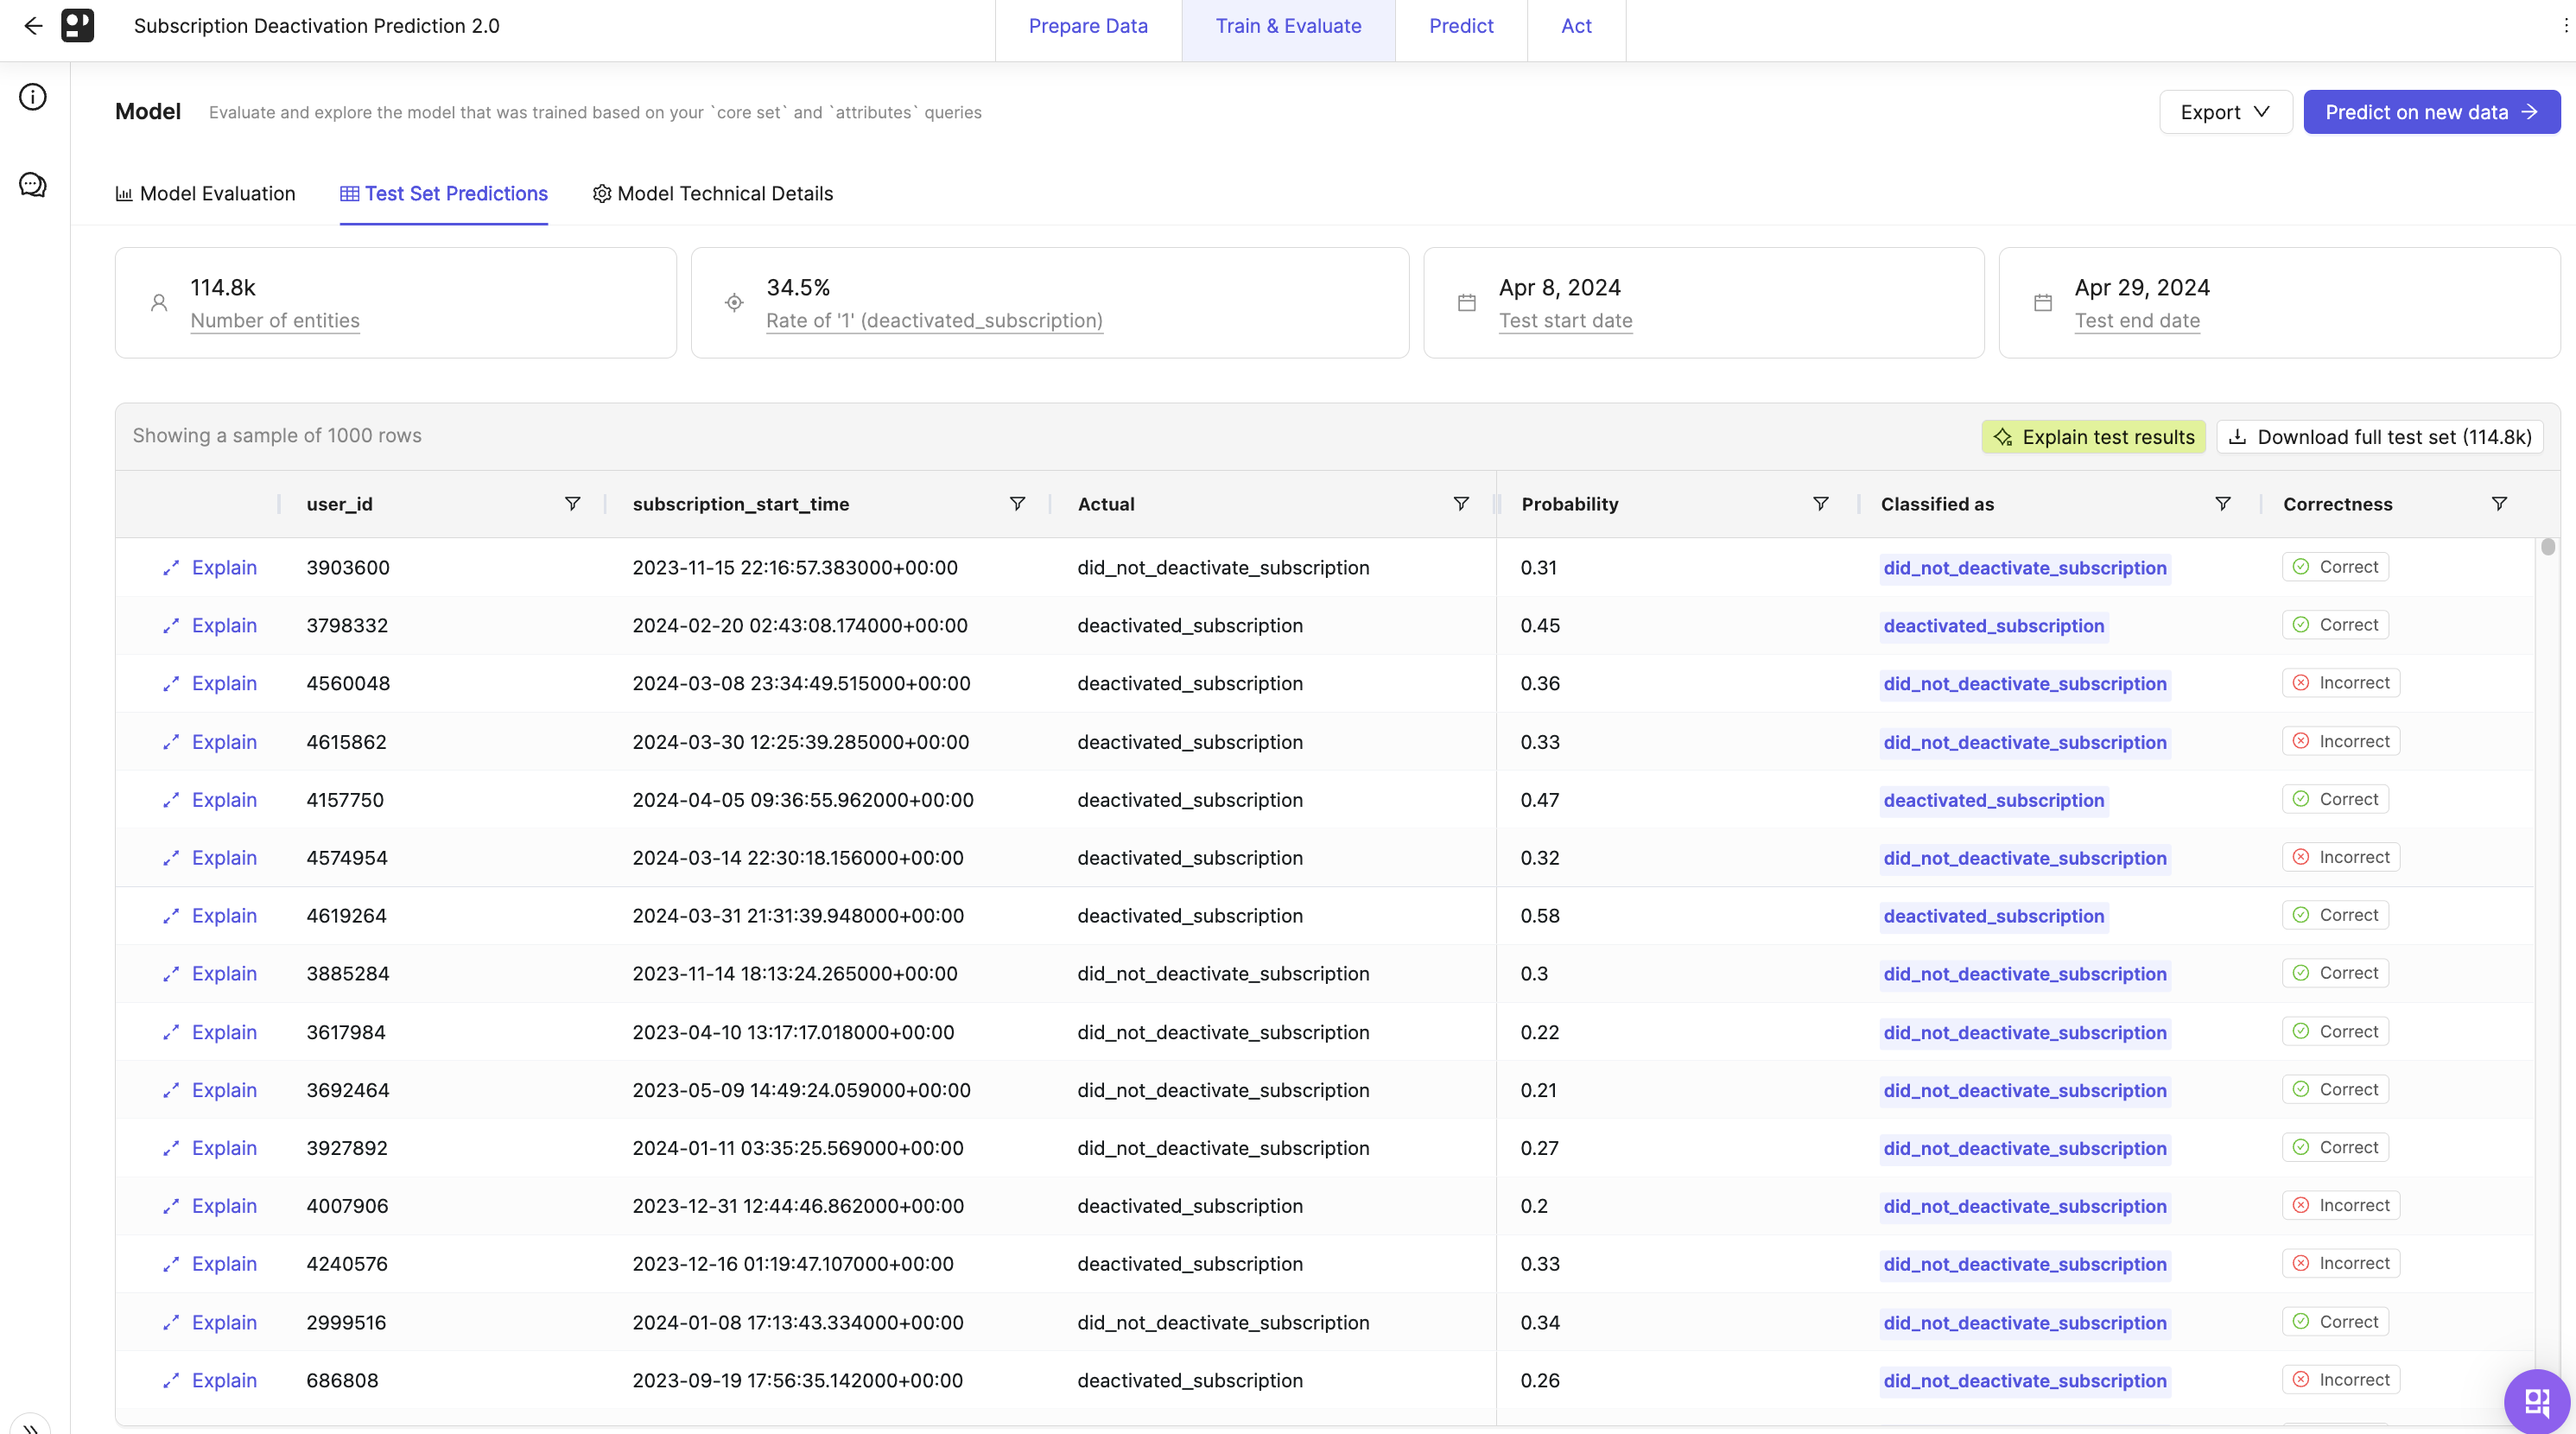Open the floating purple help widget
The image size is (2576, 1434).
pos(2536,1400)
